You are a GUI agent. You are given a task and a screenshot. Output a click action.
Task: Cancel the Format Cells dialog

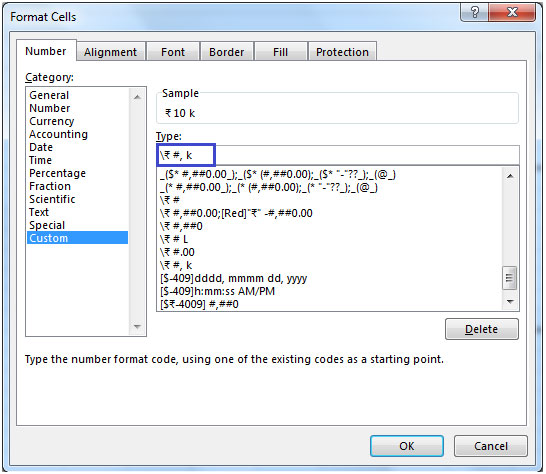tap(491, 446)
